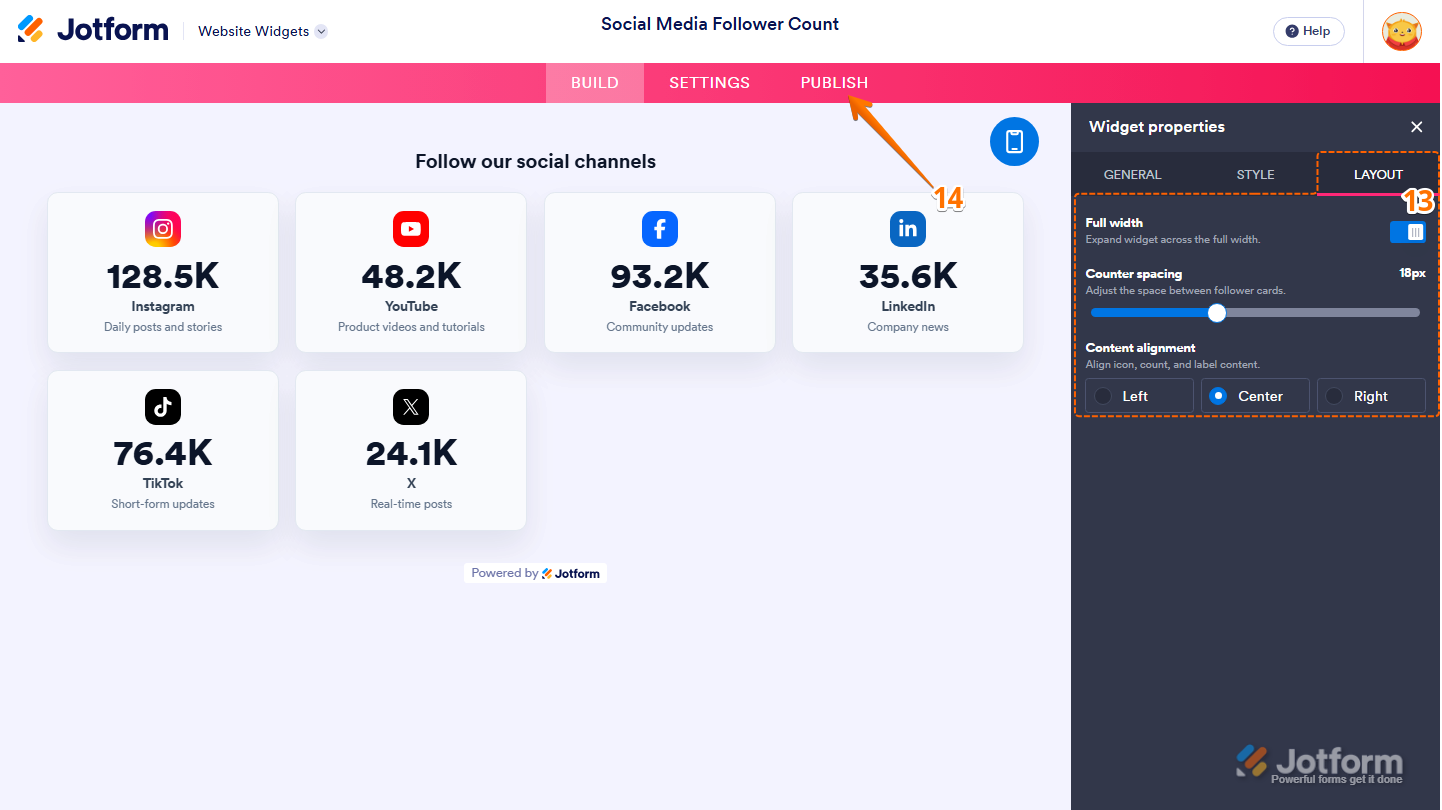
Task: Select Left content alignment
Action: coord(1139,396)
